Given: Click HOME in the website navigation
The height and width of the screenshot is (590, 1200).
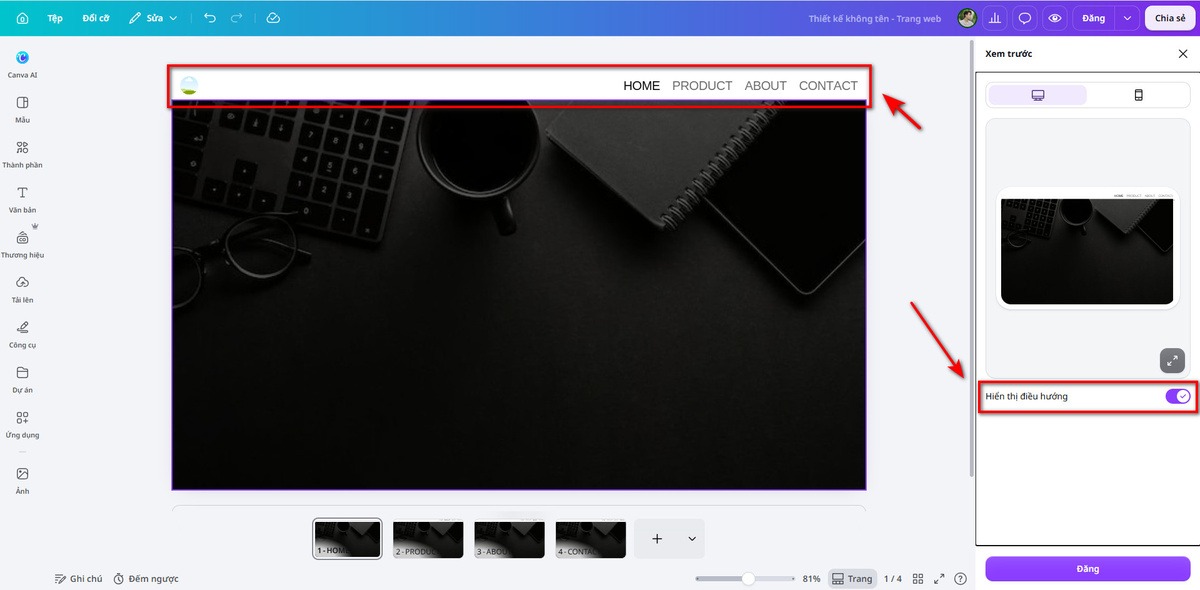Looking at the screenshot, I should tap(642, 86).
